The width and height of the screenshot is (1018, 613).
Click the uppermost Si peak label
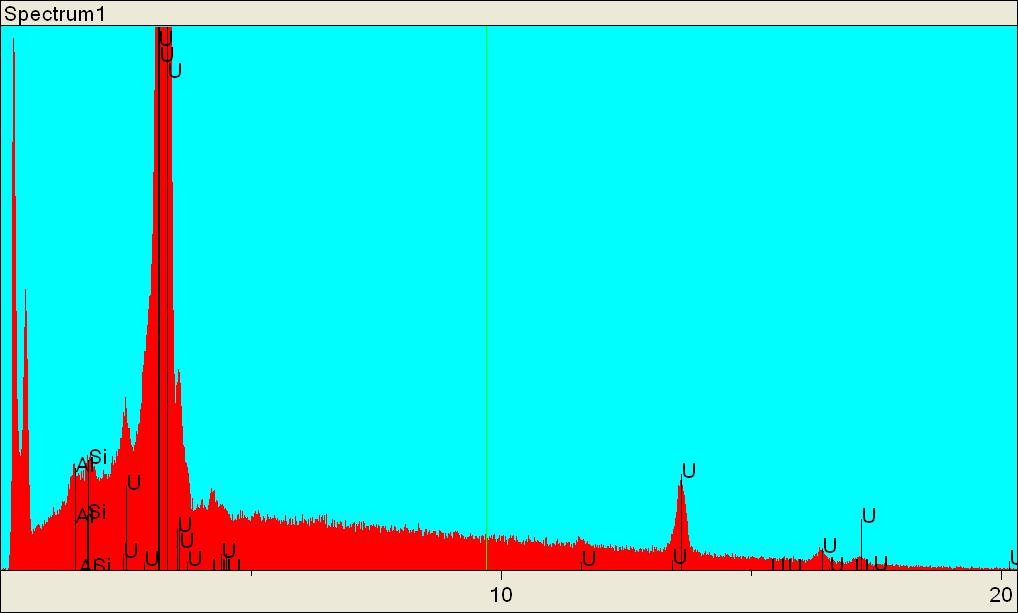tap(98, 457)
